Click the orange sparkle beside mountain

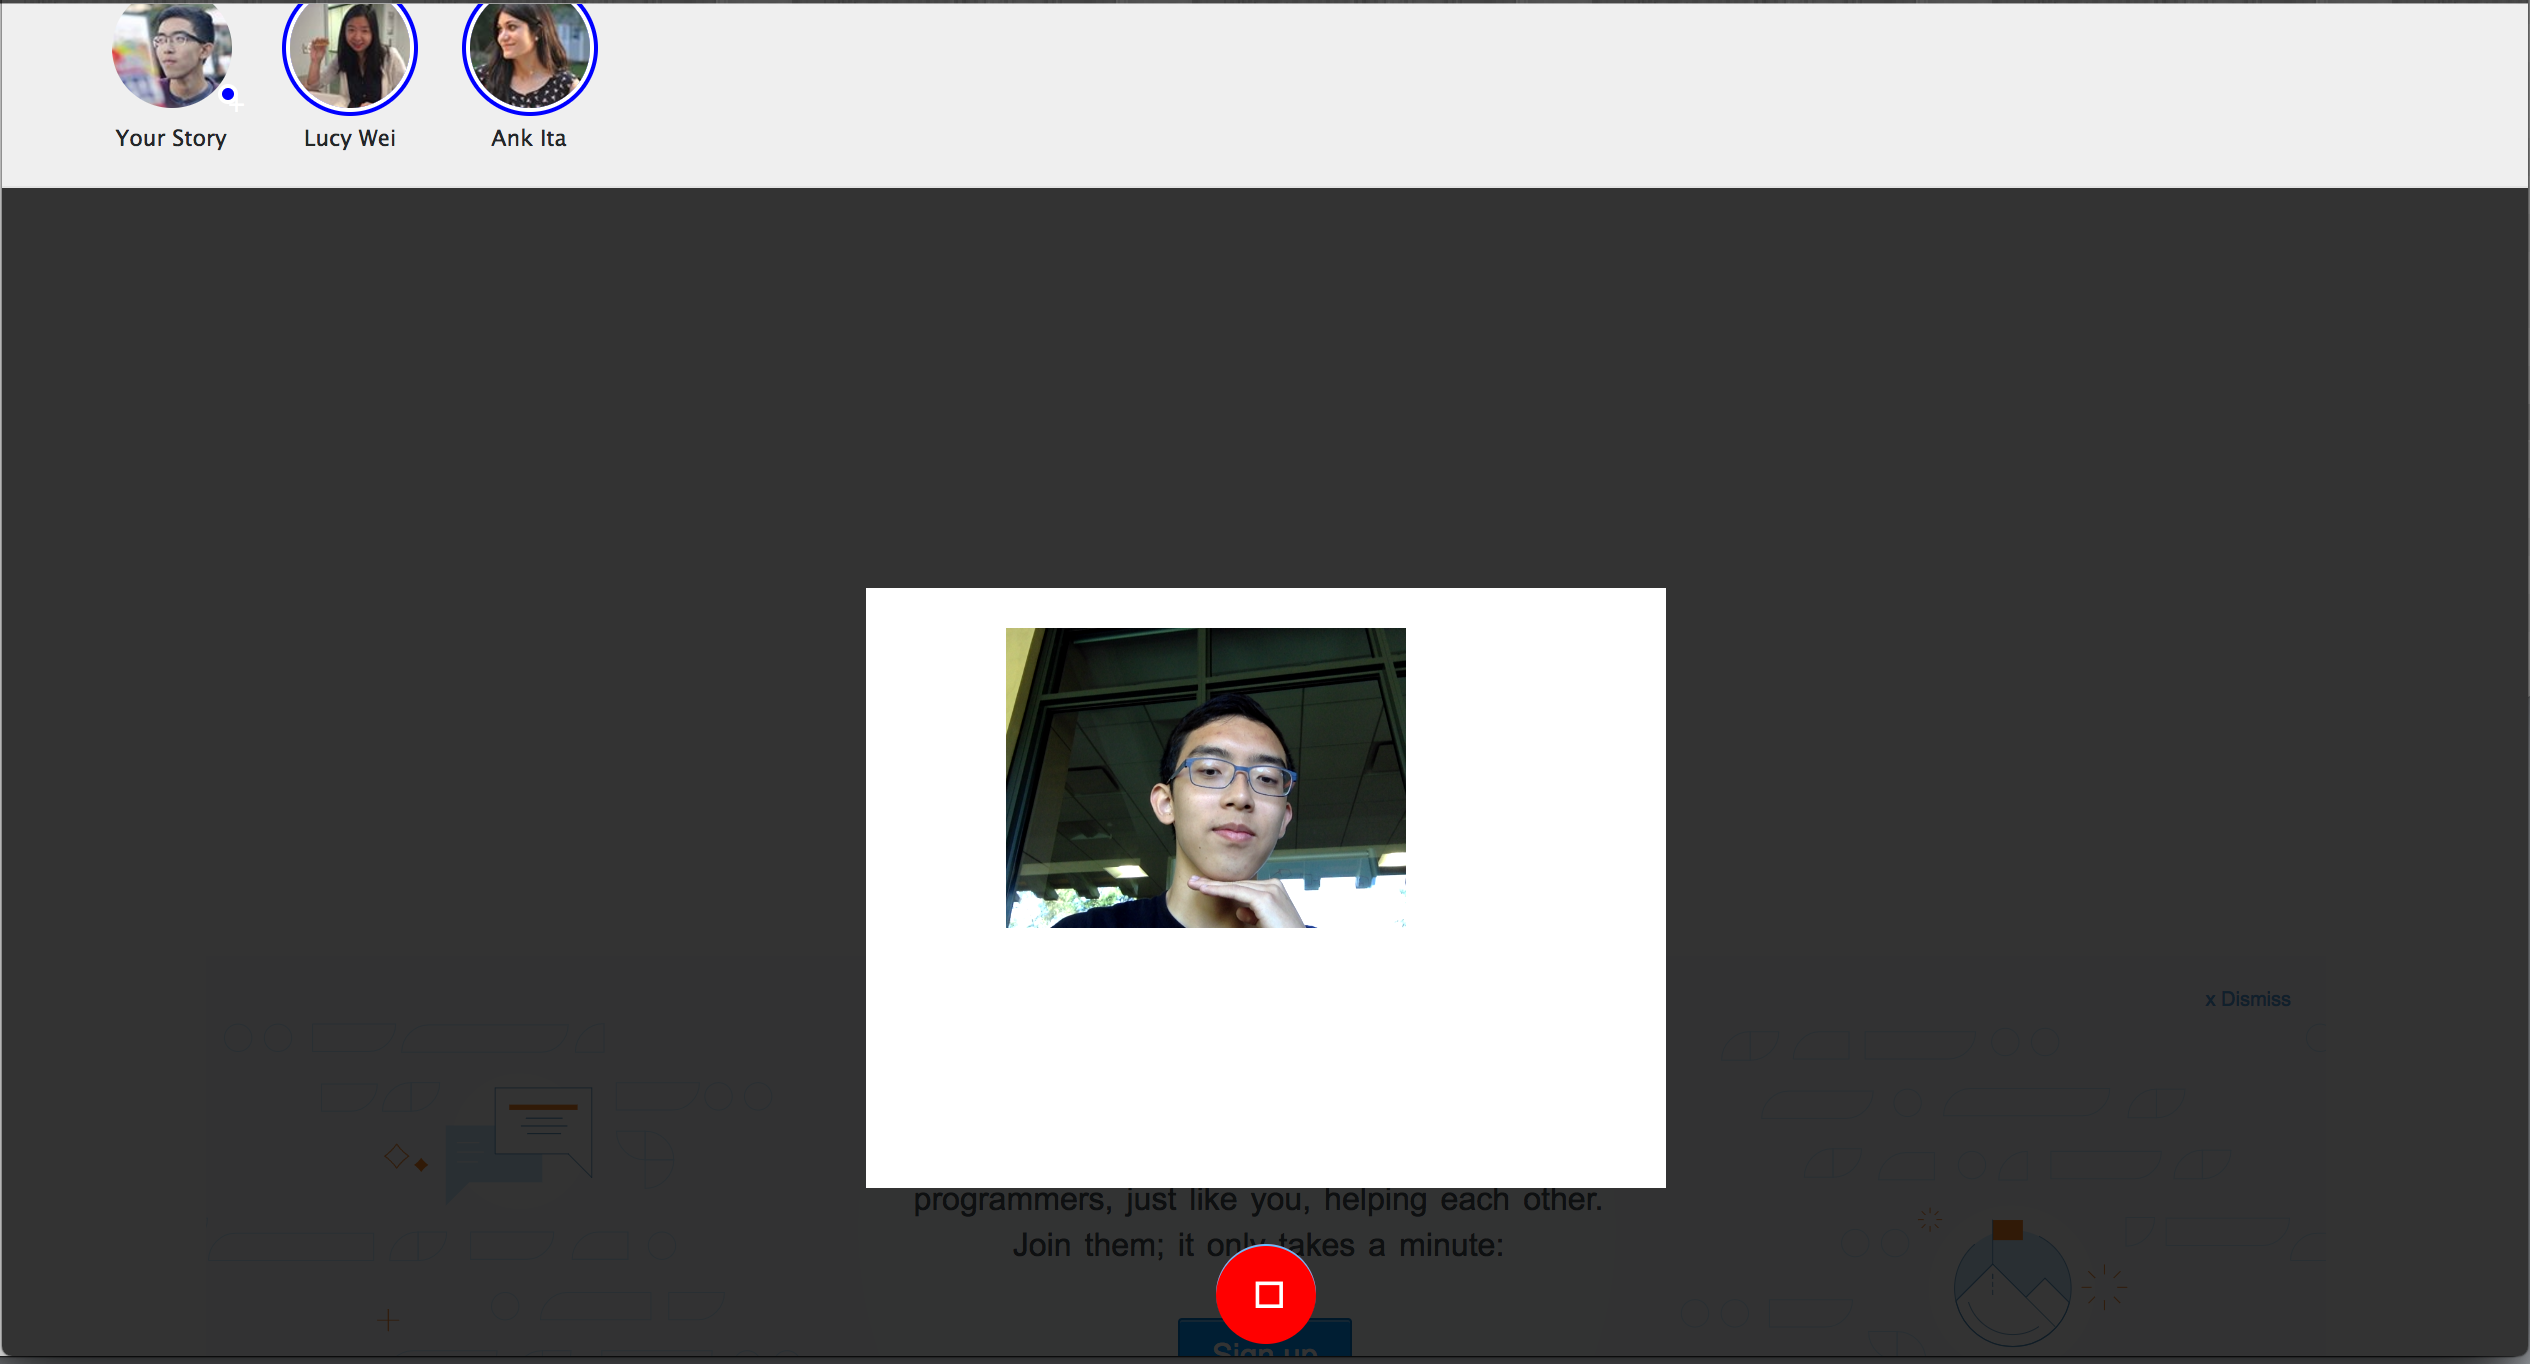2104,1286
